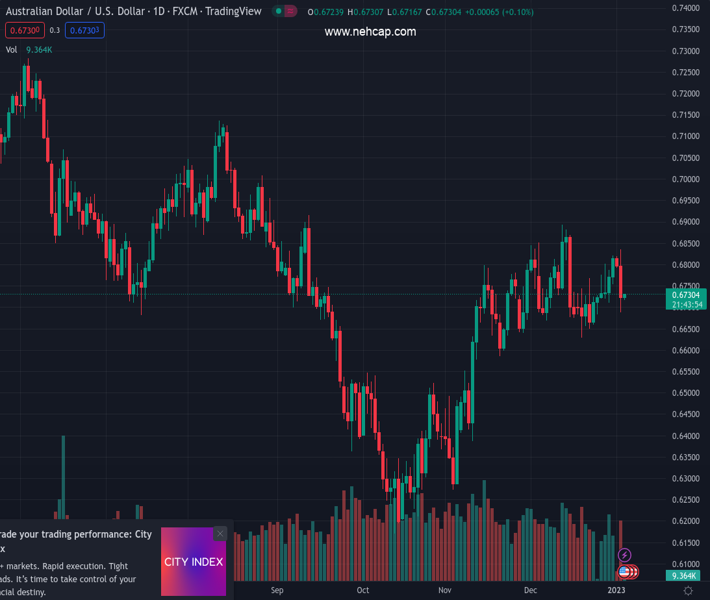Click the green volume label 9.364K on axis
Image resolution: width=710 pixels, height=600 pixels.
click(685, 576)
